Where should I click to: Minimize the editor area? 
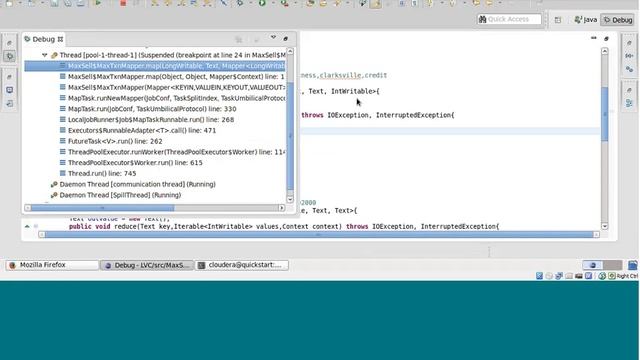pos(593,38)
